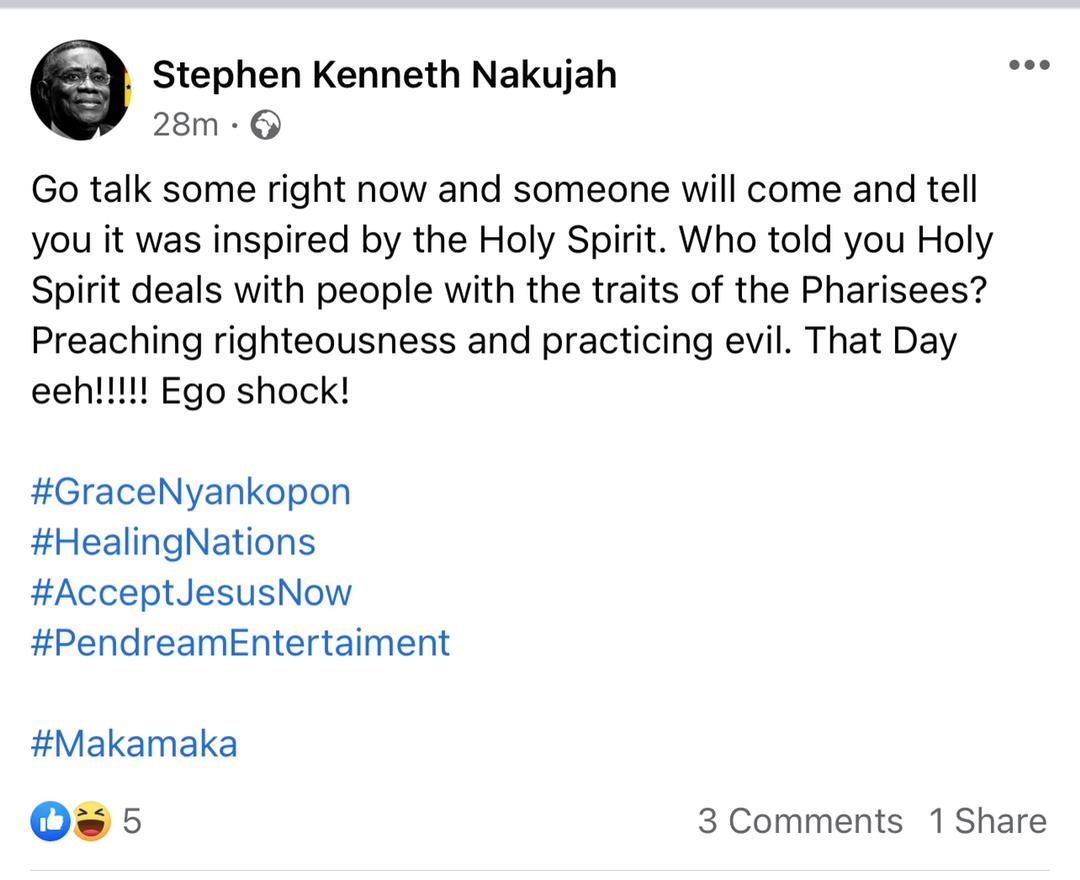Click the laughing Haha reaction emoji

(92, 821)
